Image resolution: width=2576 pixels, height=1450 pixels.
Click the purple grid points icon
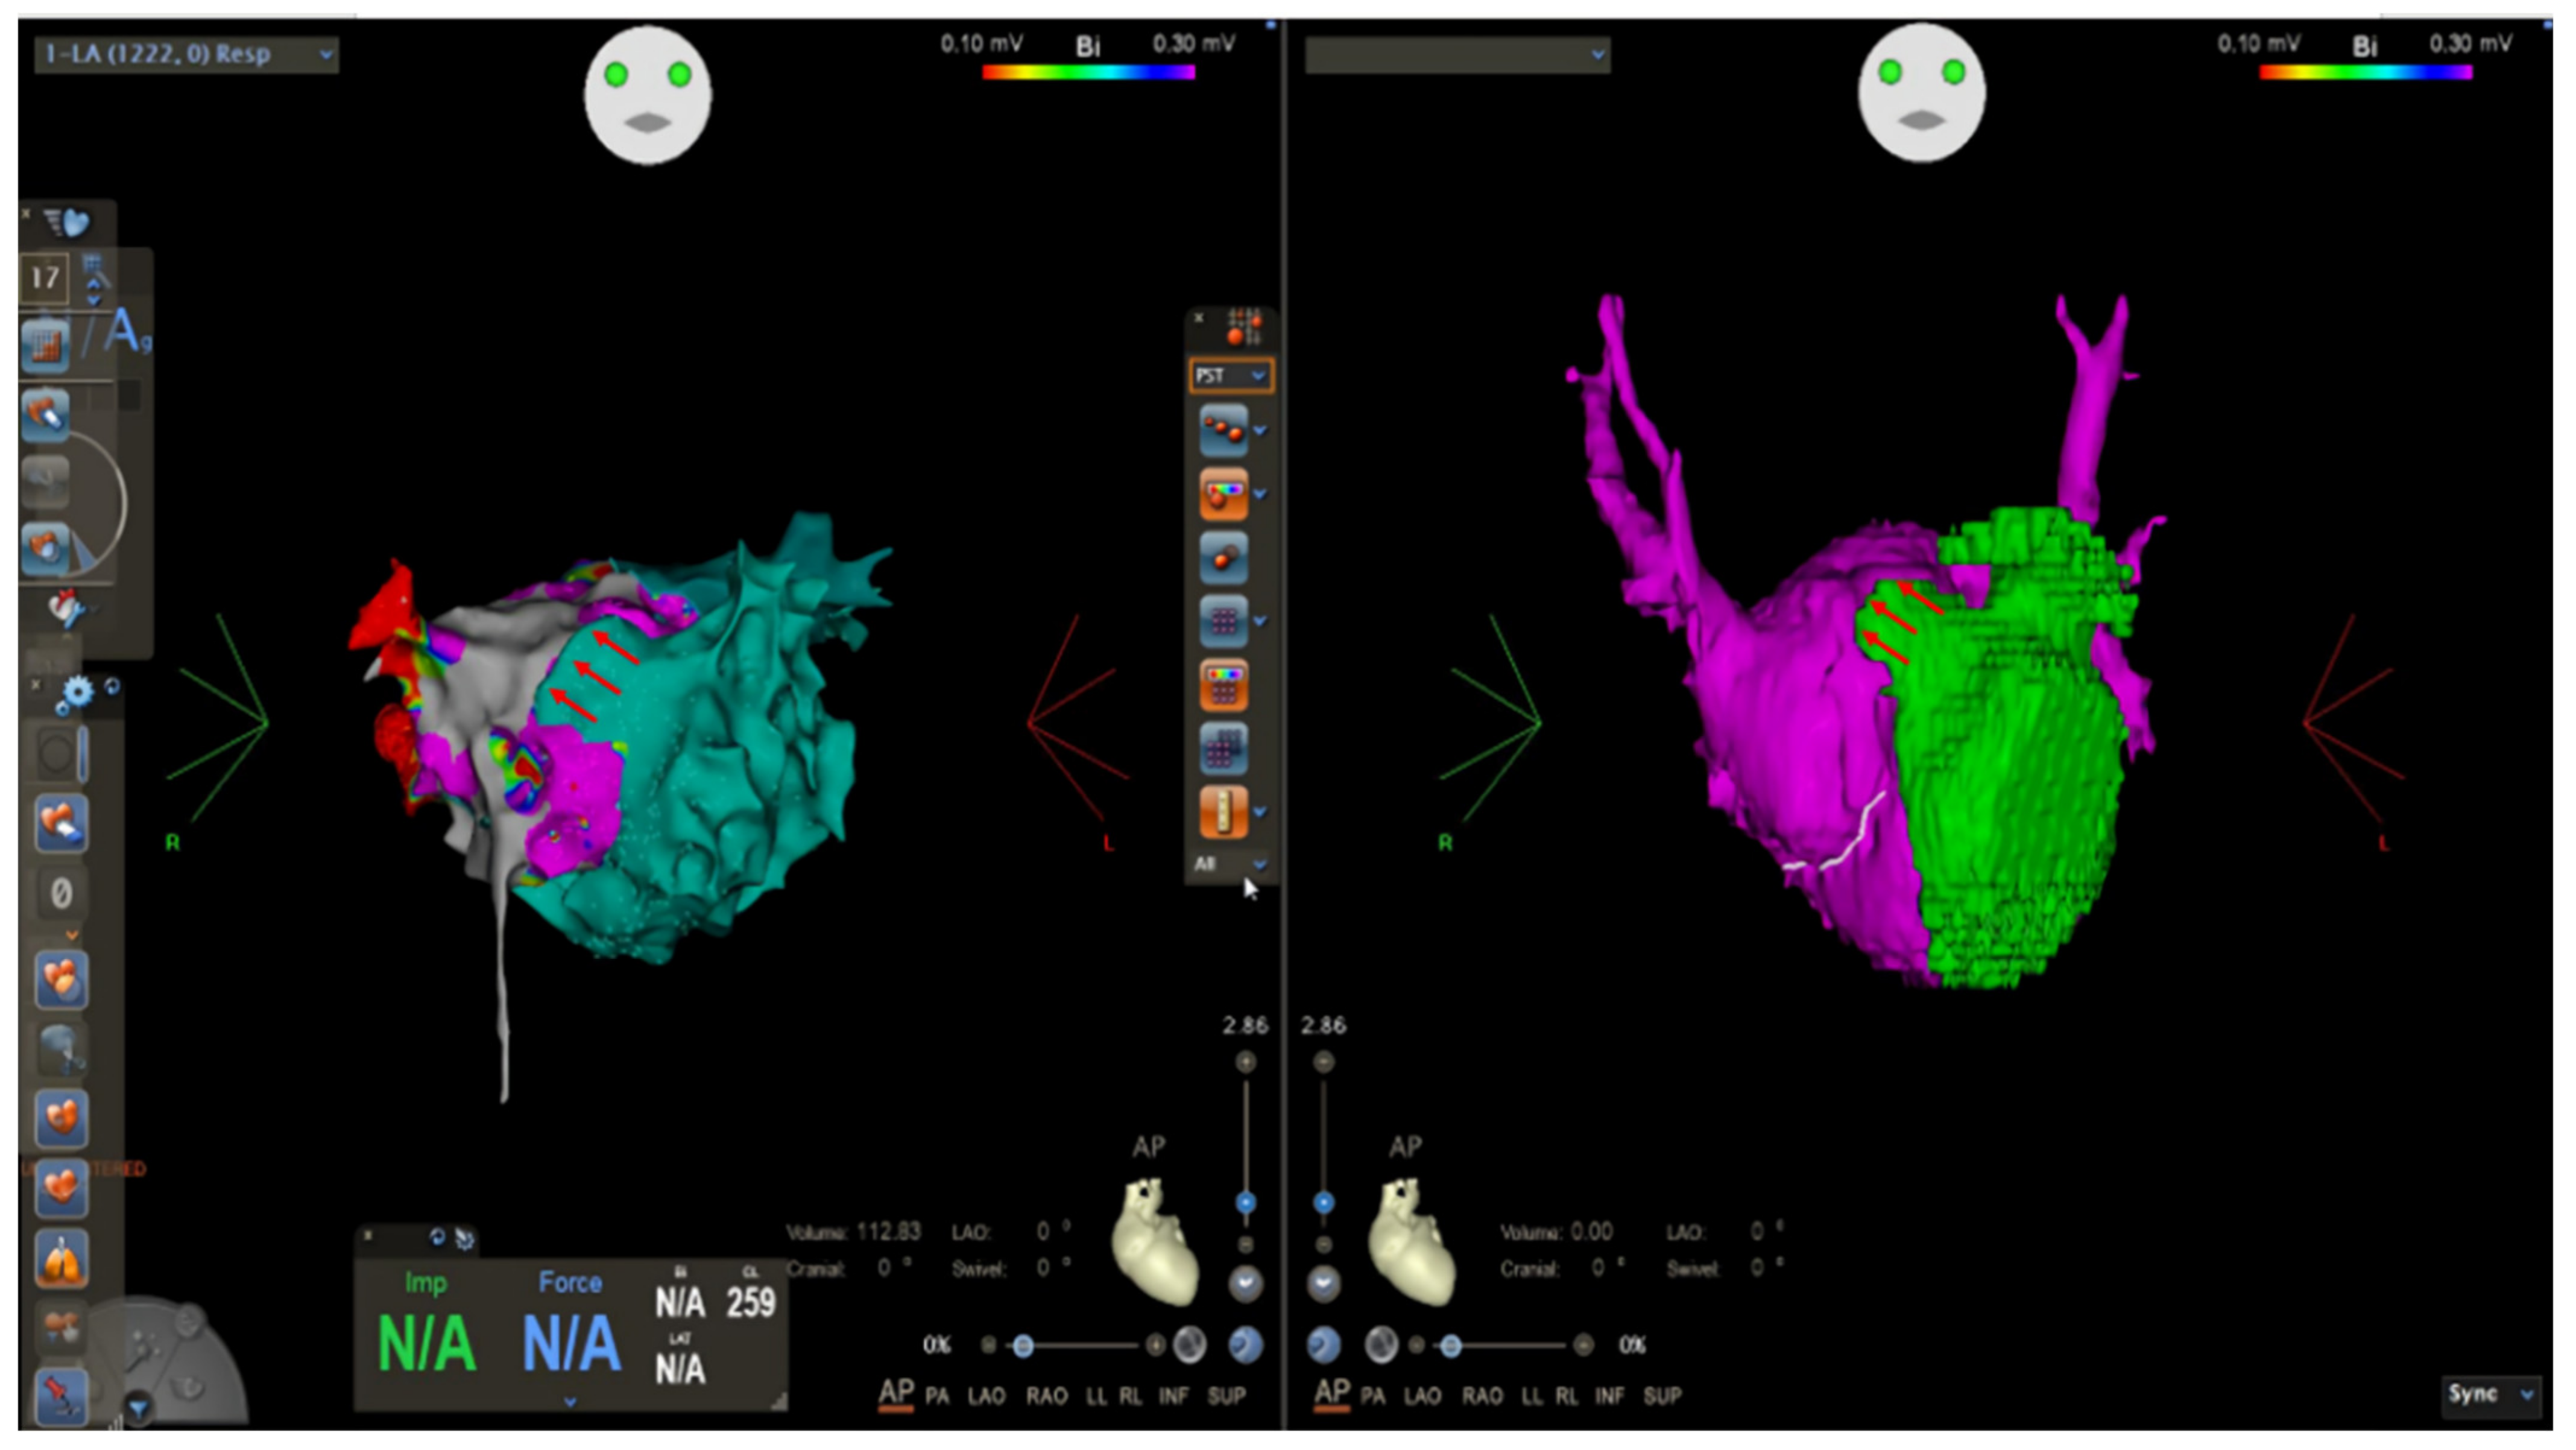pos(1223,622)
